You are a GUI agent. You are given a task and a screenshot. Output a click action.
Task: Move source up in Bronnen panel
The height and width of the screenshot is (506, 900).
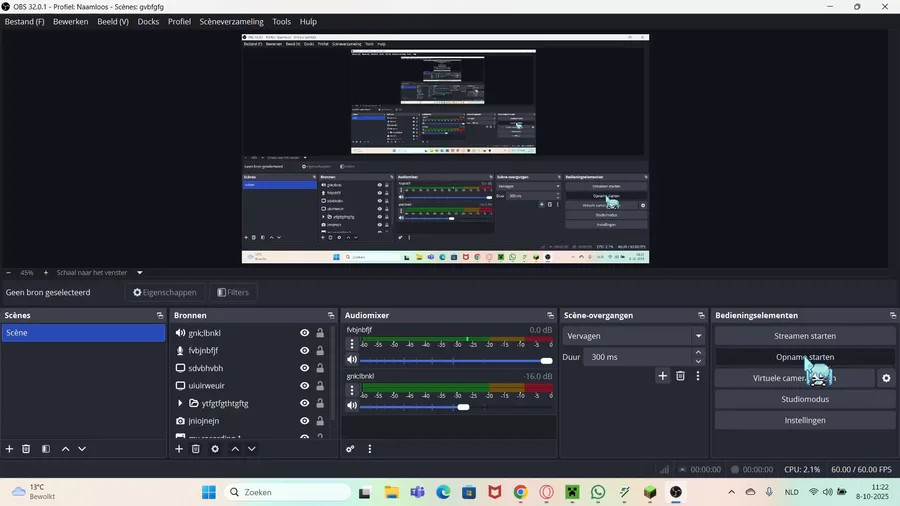click(235, 449)
